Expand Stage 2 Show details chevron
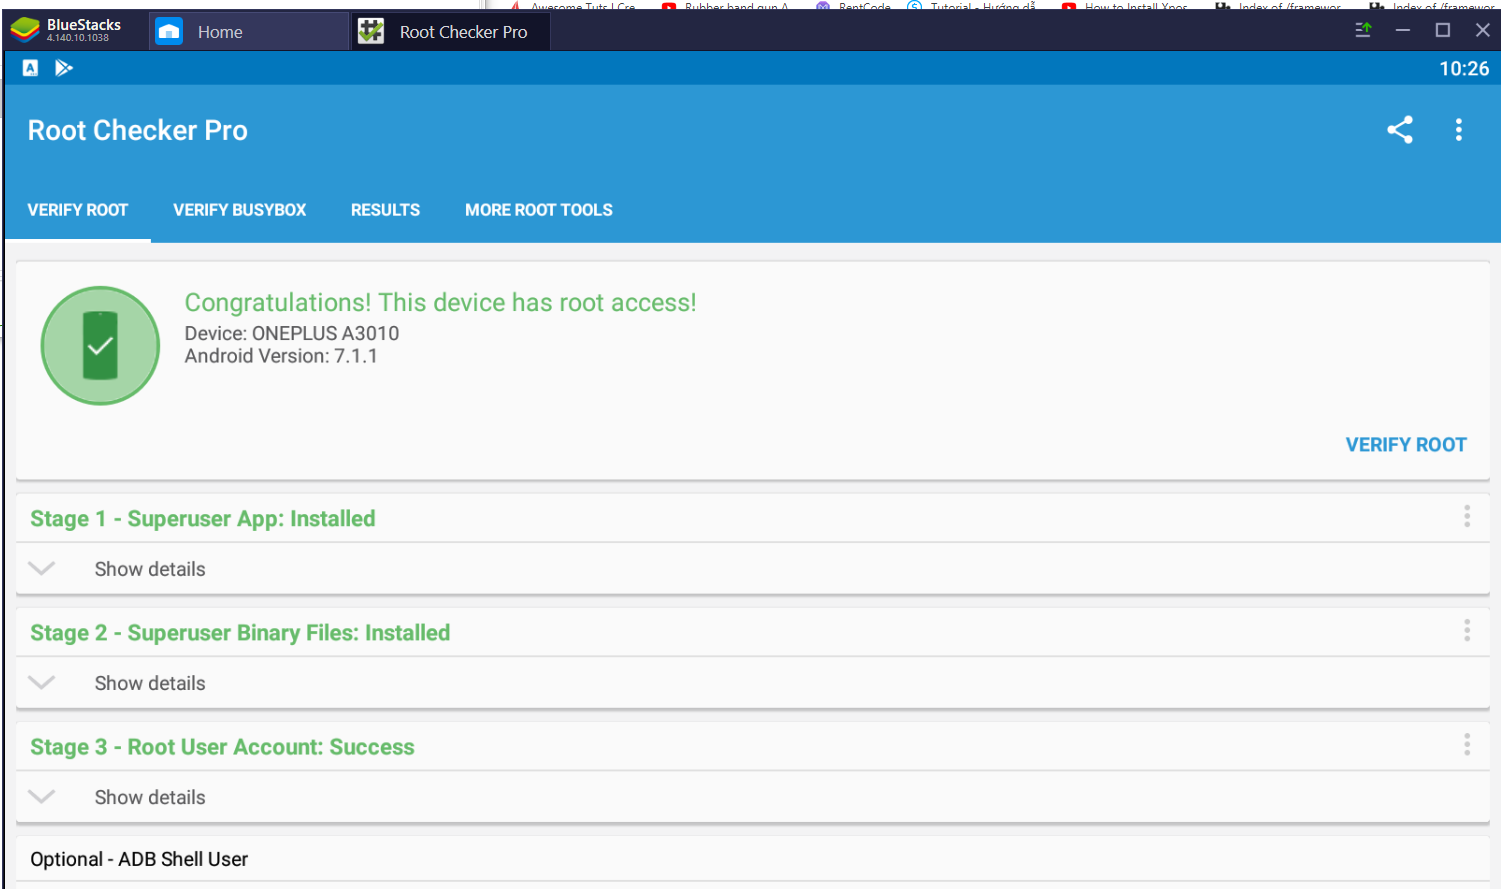This screenshot has height=889, width=1501. [x=42, y=682]
